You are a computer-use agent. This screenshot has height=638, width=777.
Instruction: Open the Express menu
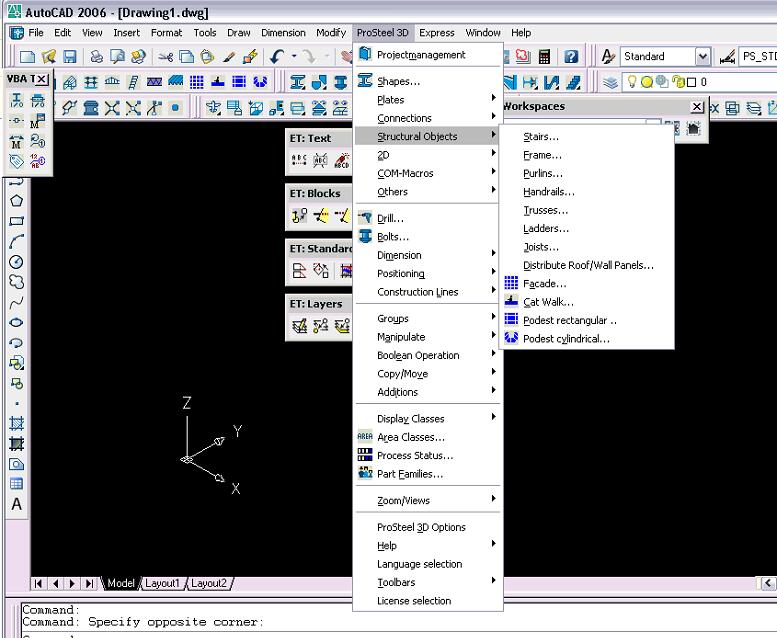[x=437, y=33]
